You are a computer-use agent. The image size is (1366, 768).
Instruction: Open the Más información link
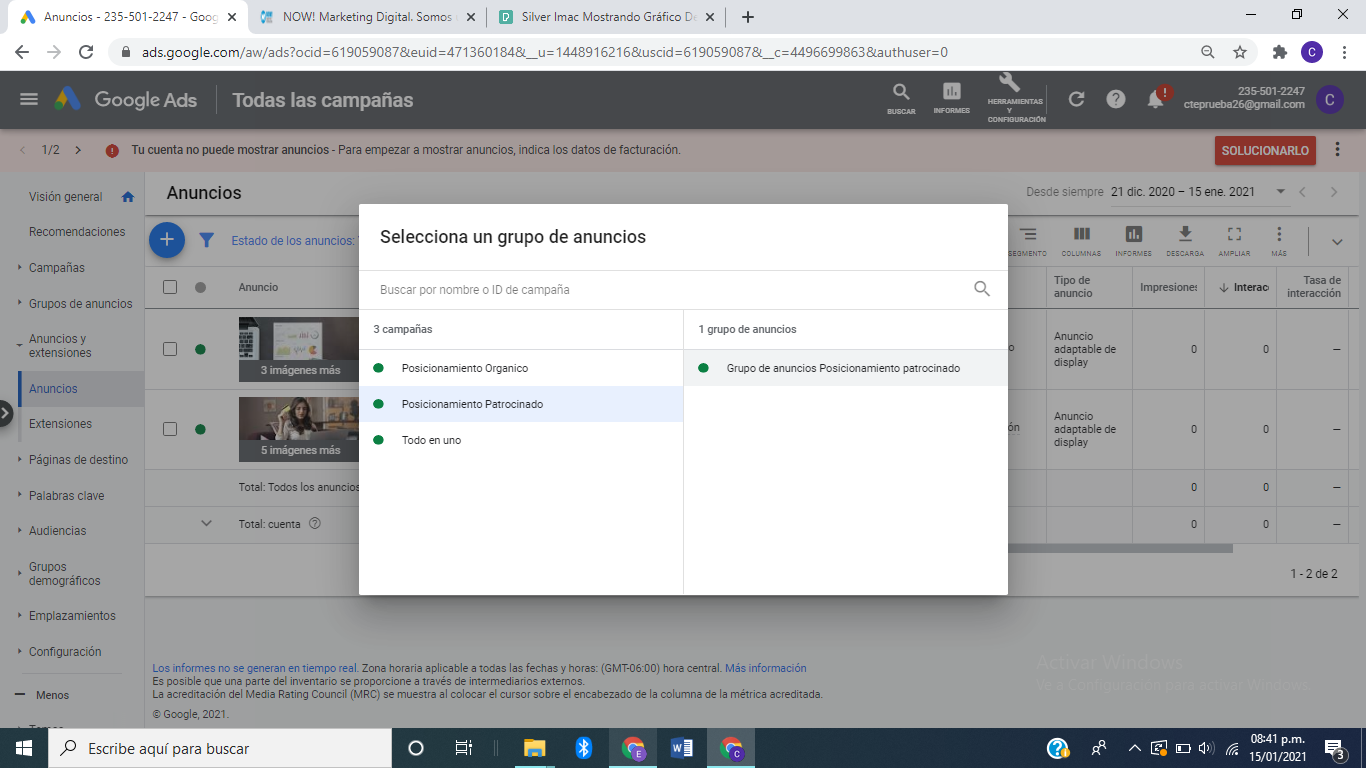pos(765,668)
